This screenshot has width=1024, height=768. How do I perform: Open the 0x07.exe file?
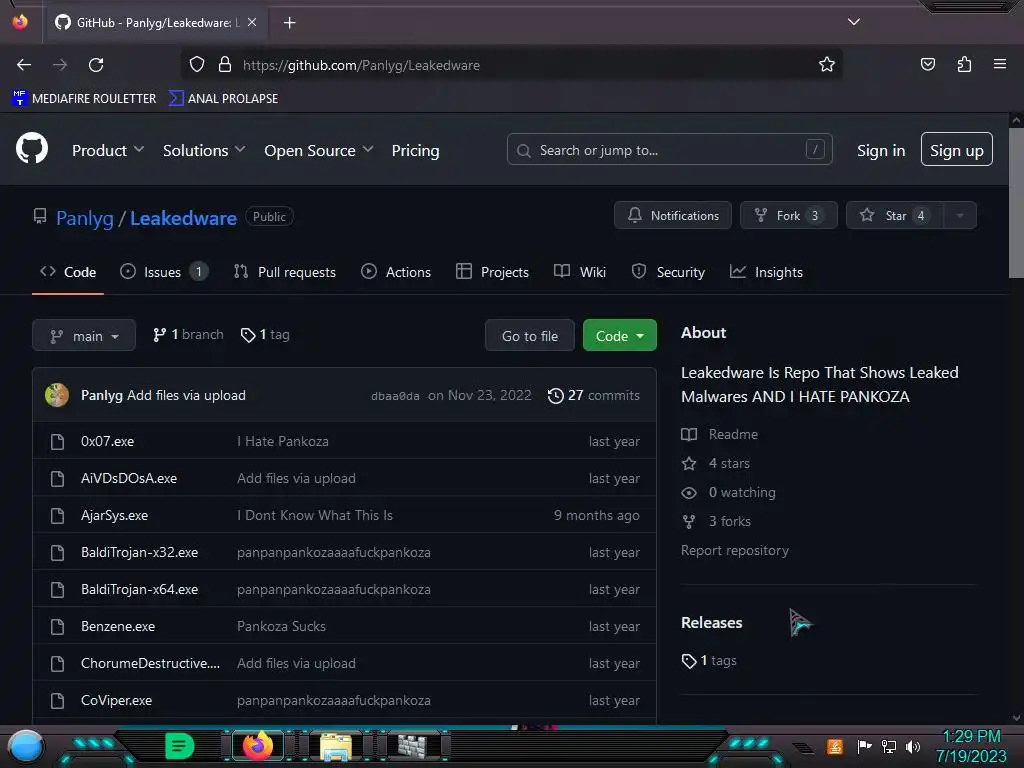[x=107, y=441]
